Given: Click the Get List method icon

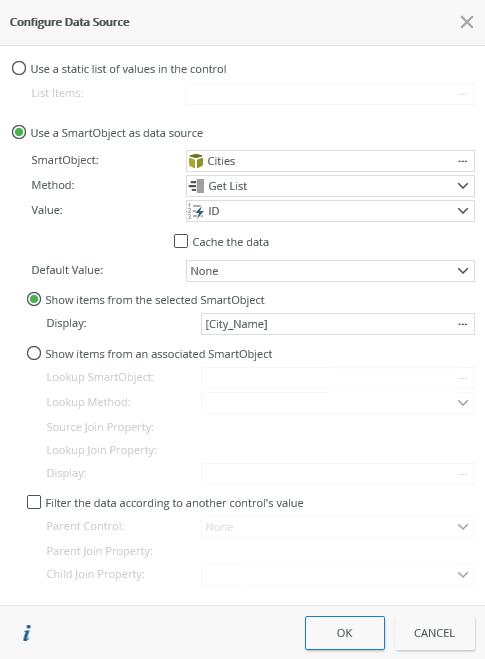Looking at the screenshot, I should click(196, 186).
